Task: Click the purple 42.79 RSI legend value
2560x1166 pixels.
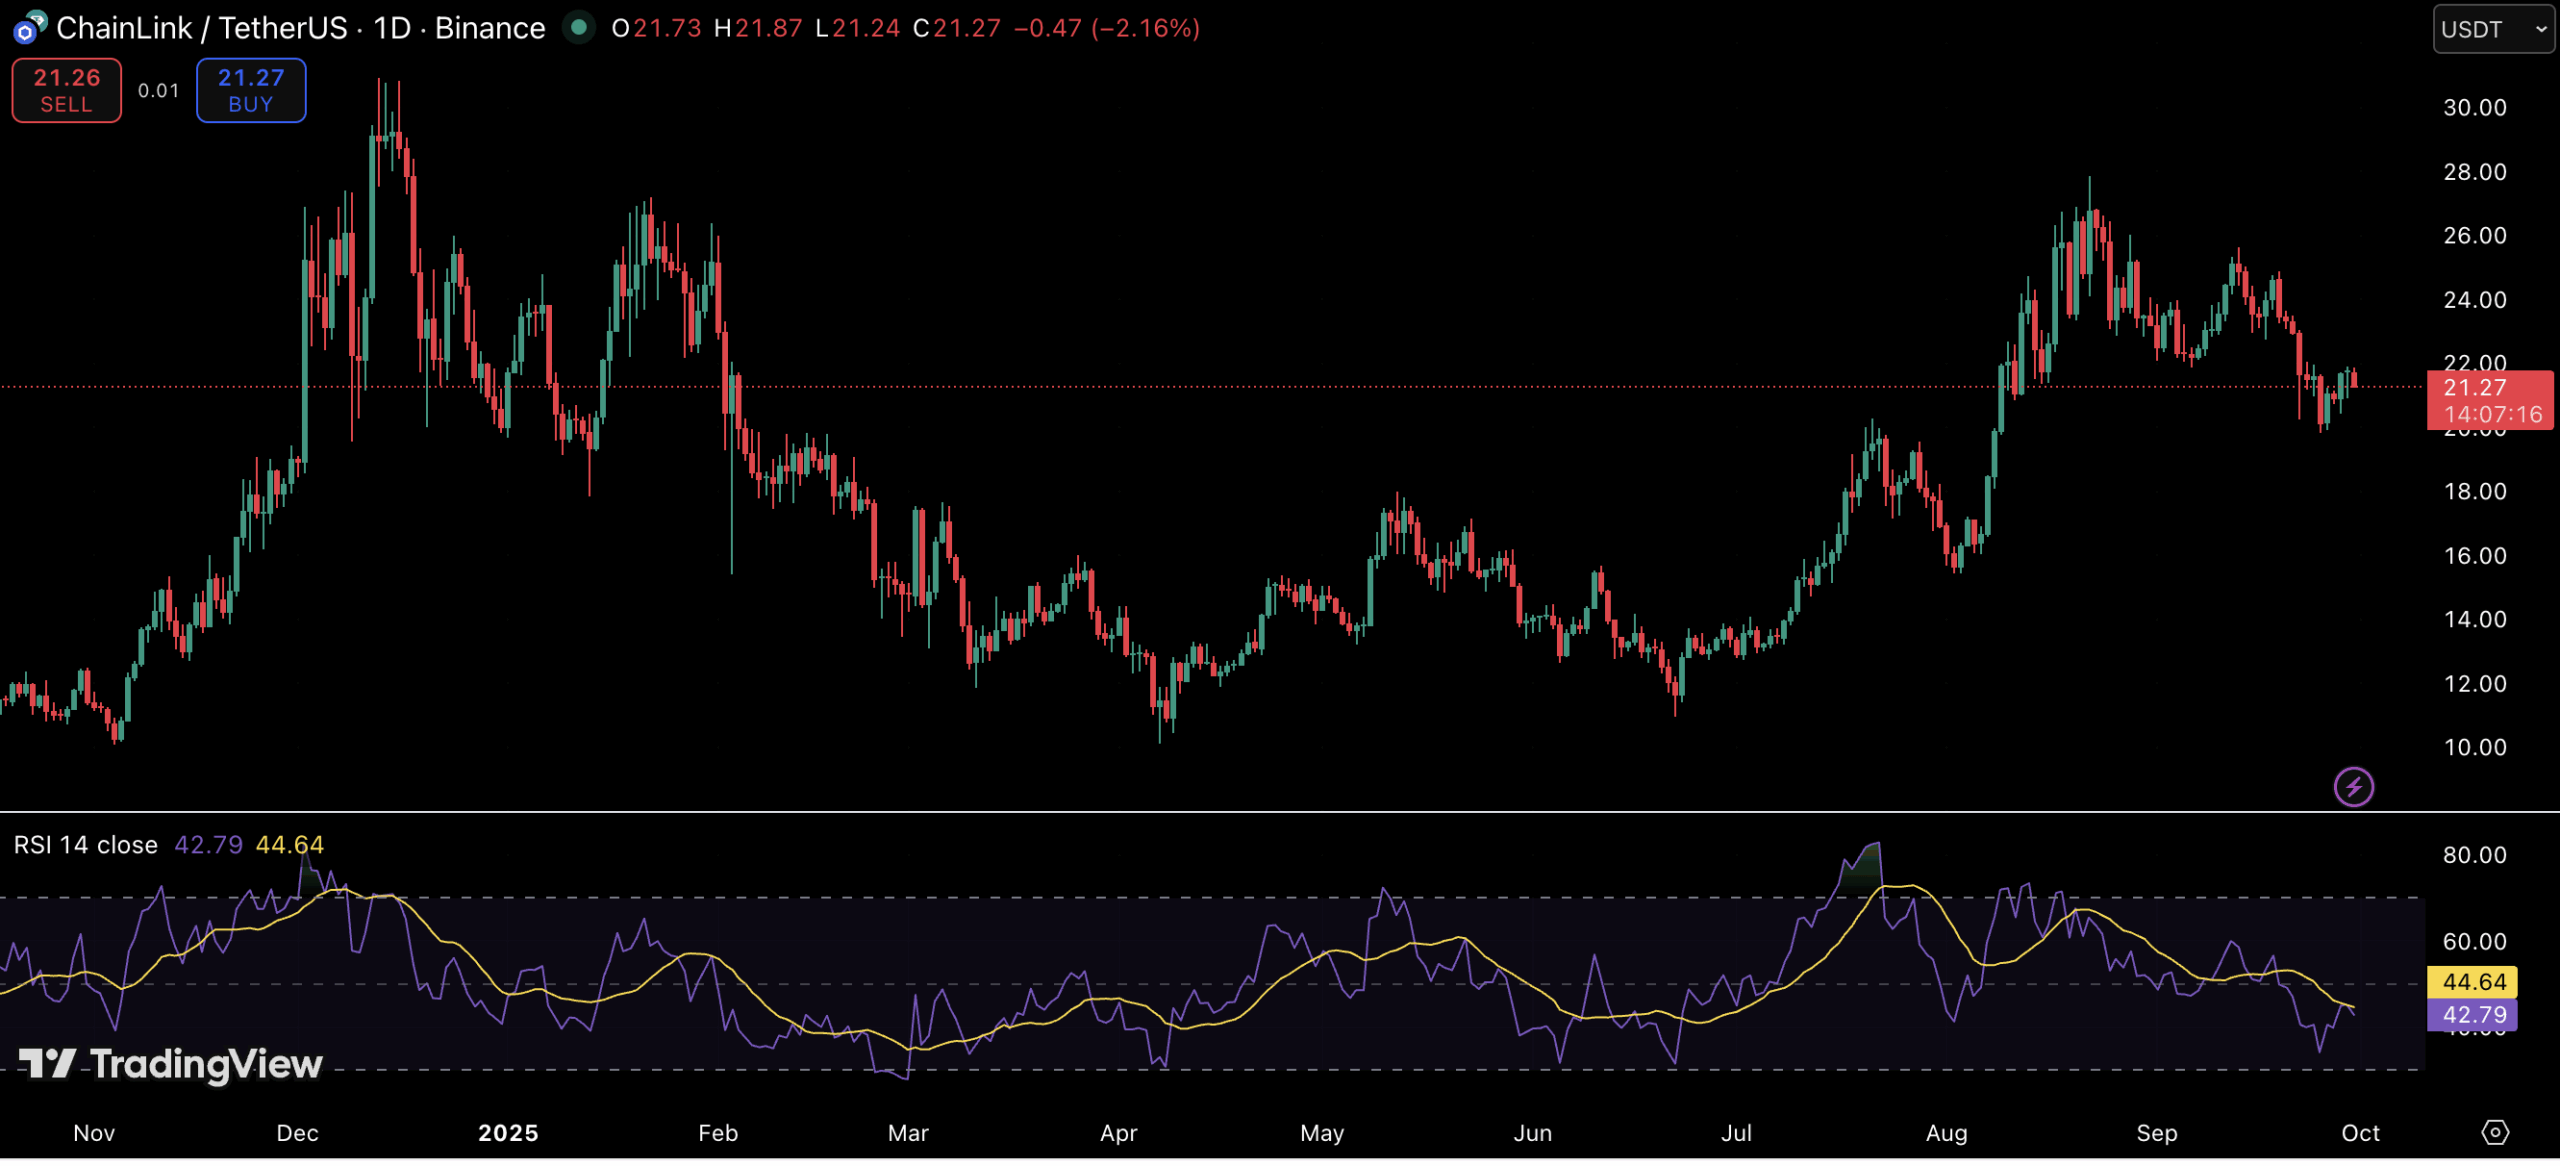Action: click(208, 845)
